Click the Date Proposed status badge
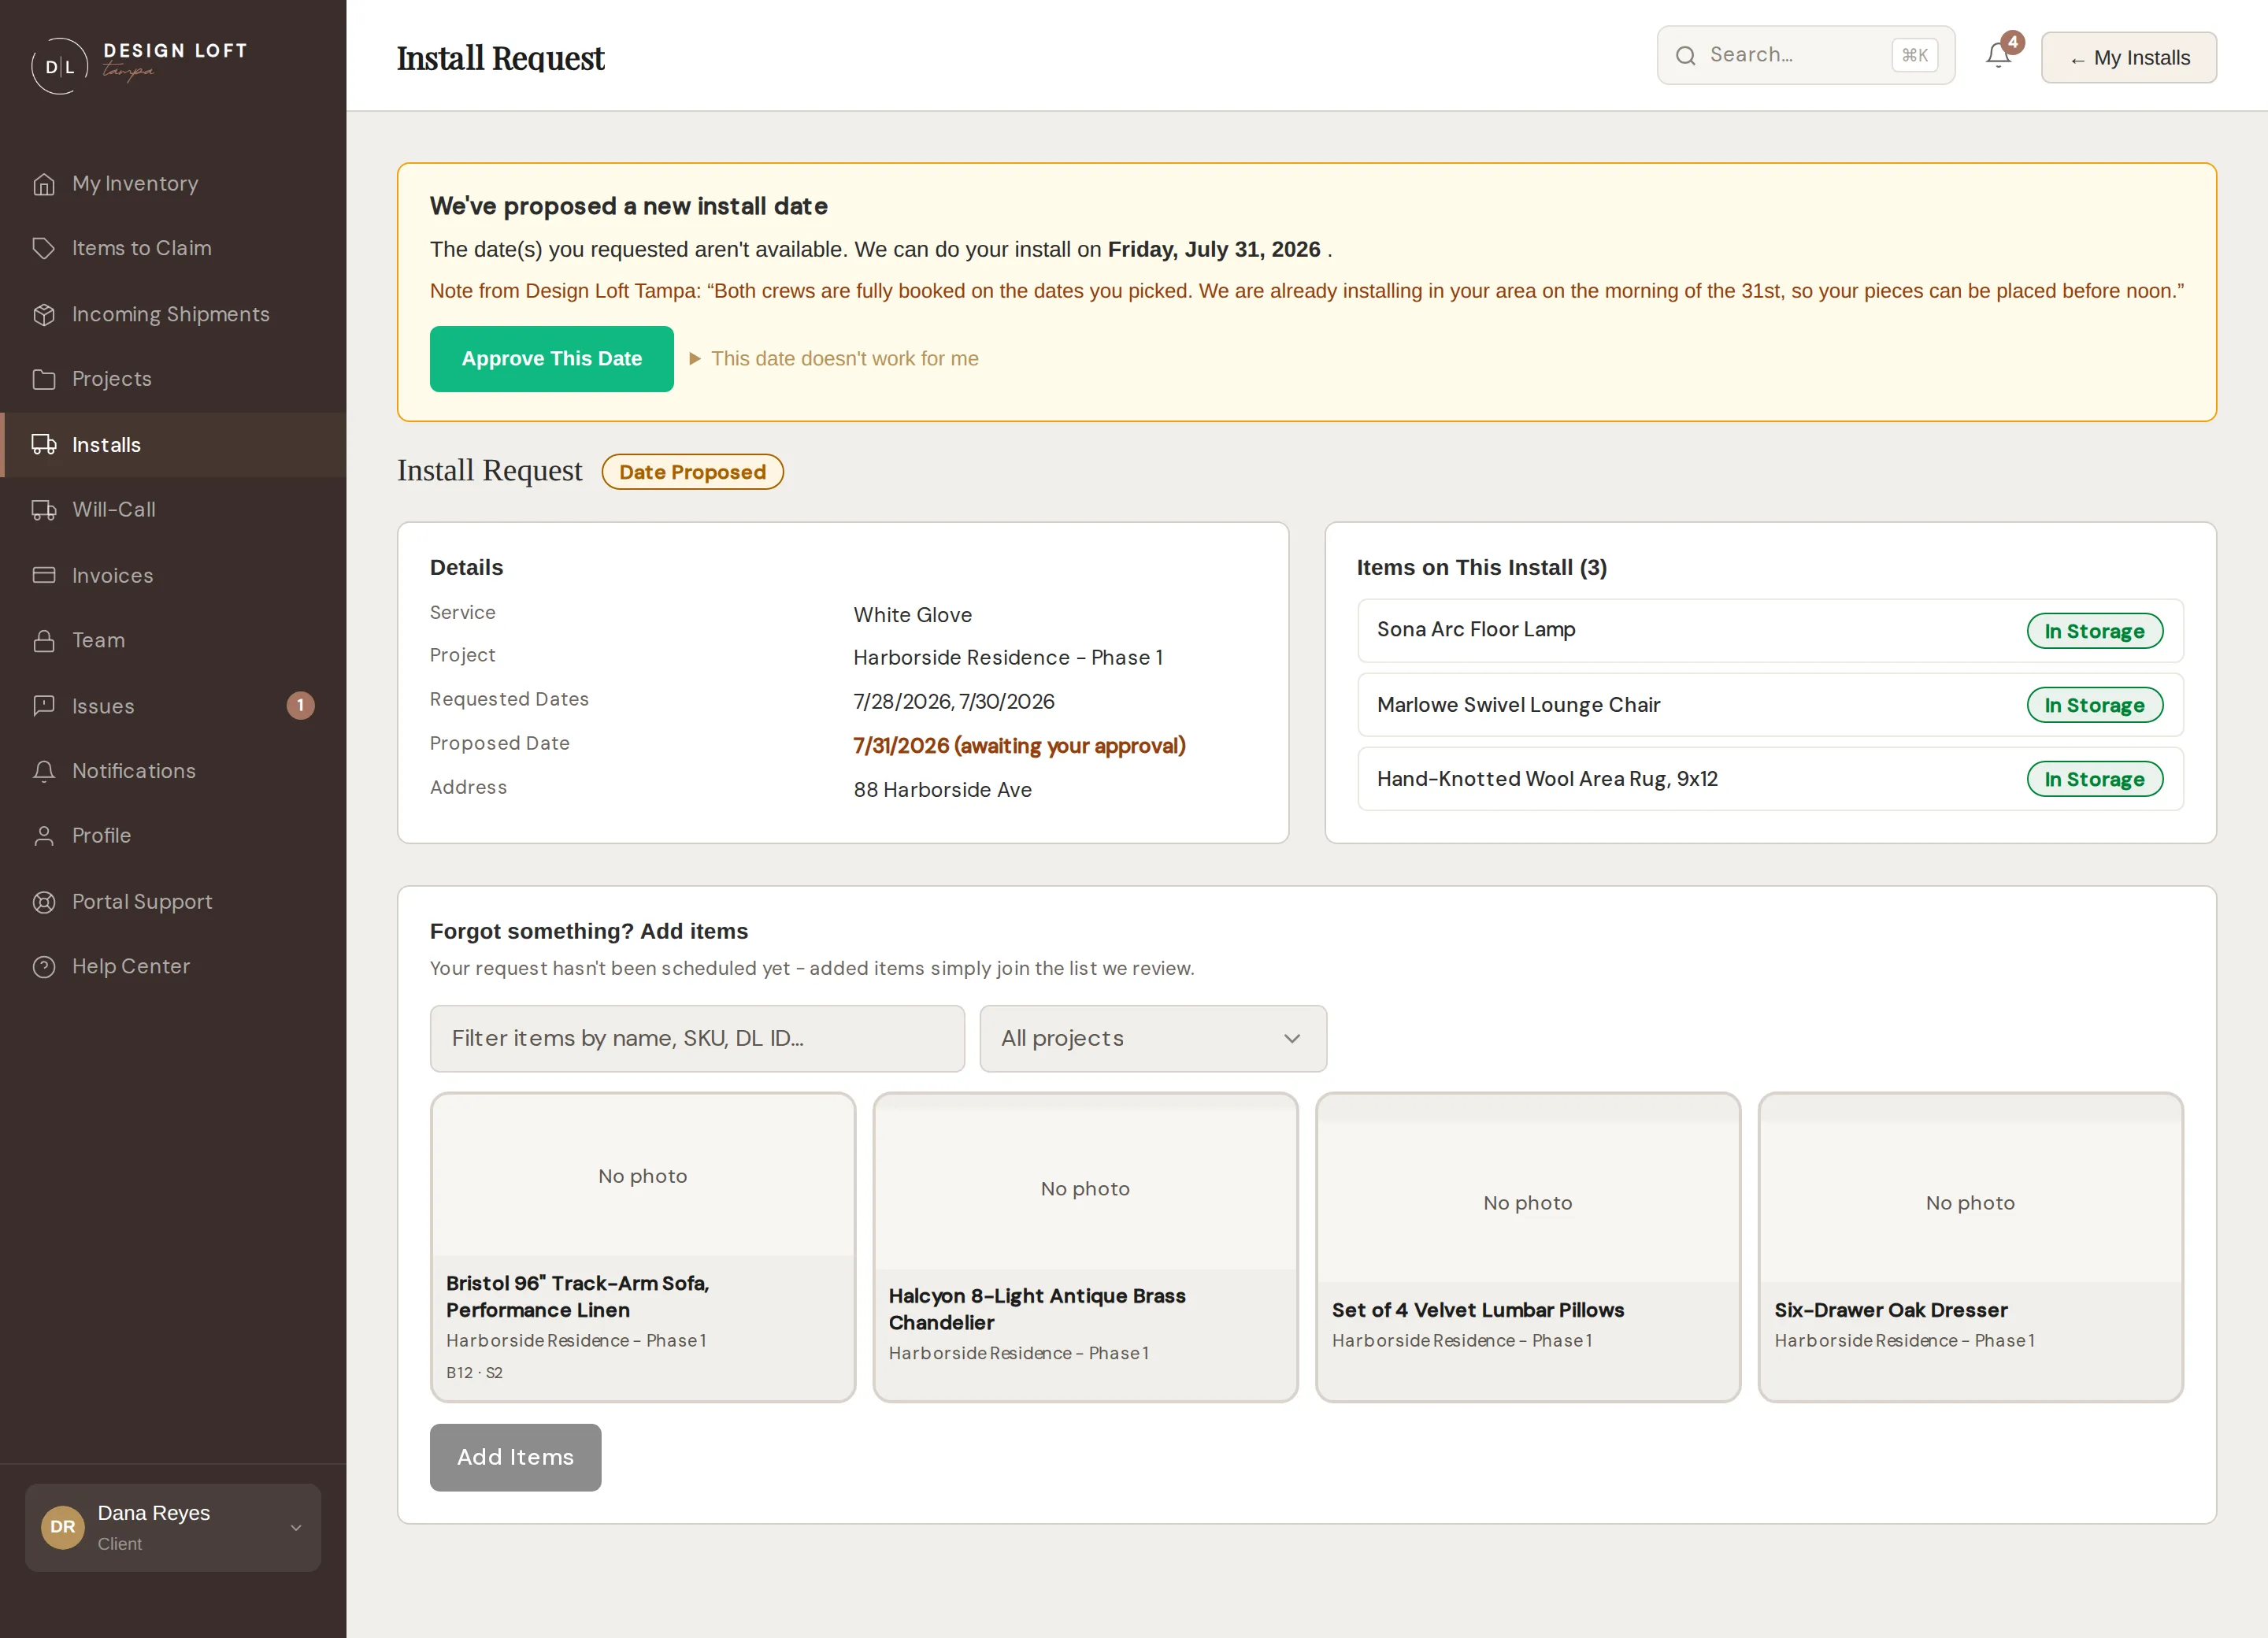 [692, 472]
